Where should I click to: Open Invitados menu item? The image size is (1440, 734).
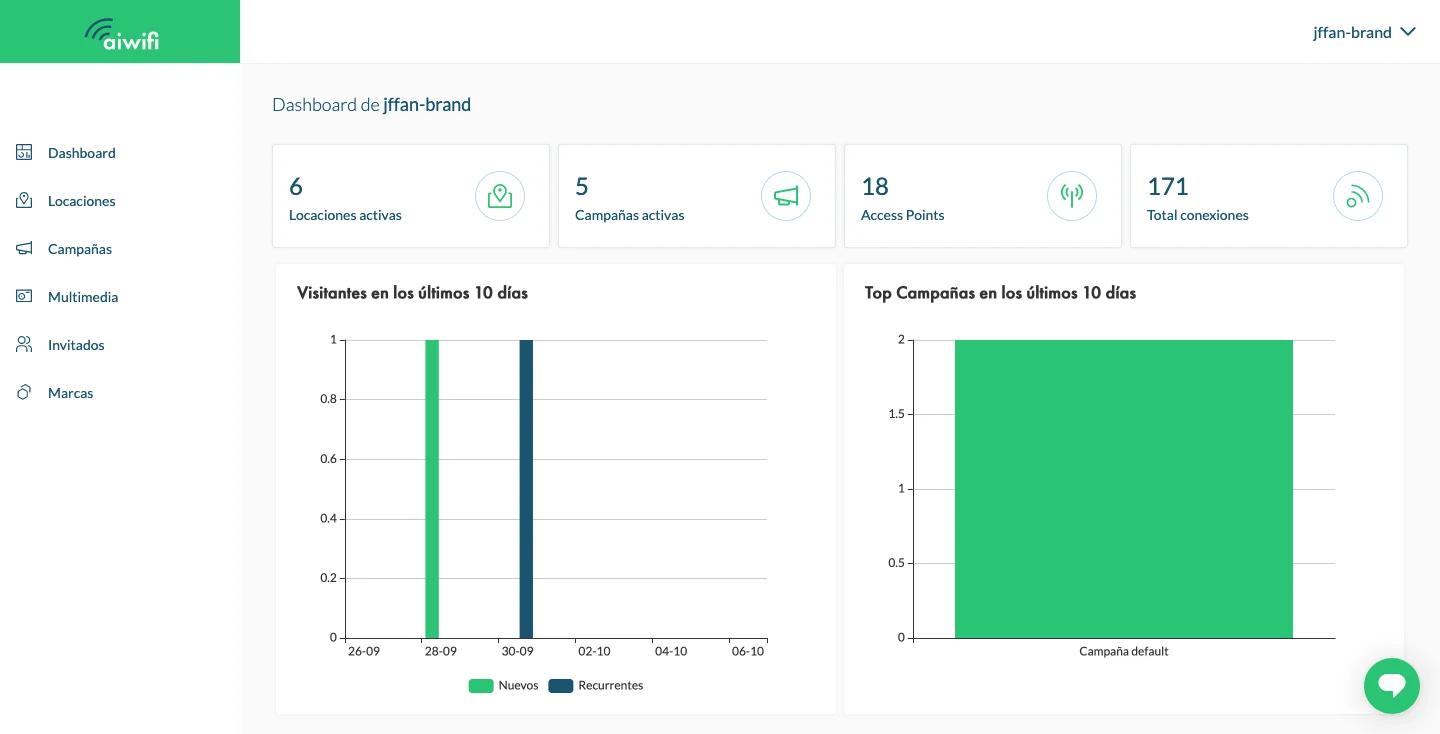click(76, 345)
